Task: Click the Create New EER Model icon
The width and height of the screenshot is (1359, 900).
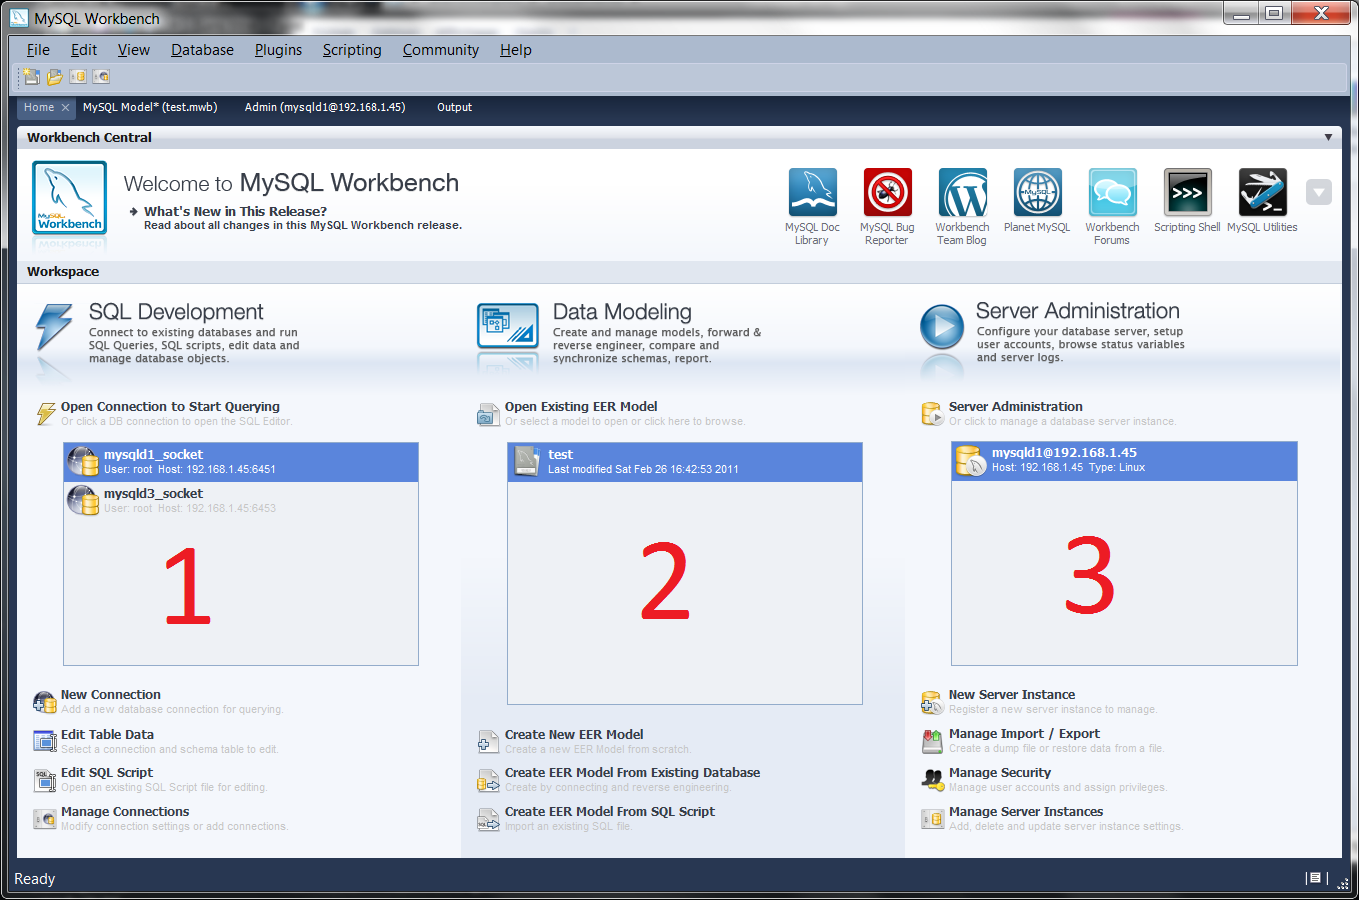Action: 488,741
